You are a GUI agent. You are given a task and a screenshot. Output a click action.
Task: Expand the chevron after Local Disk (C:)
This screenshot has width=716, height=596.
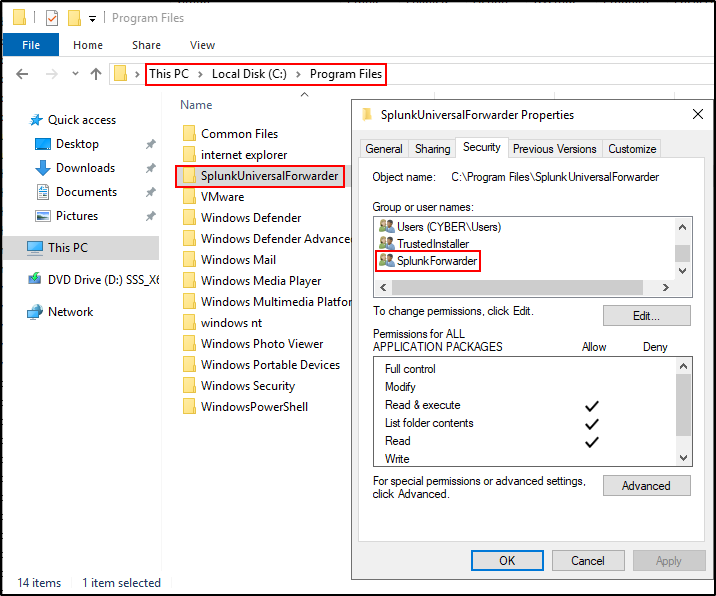[x=298, y=74]
